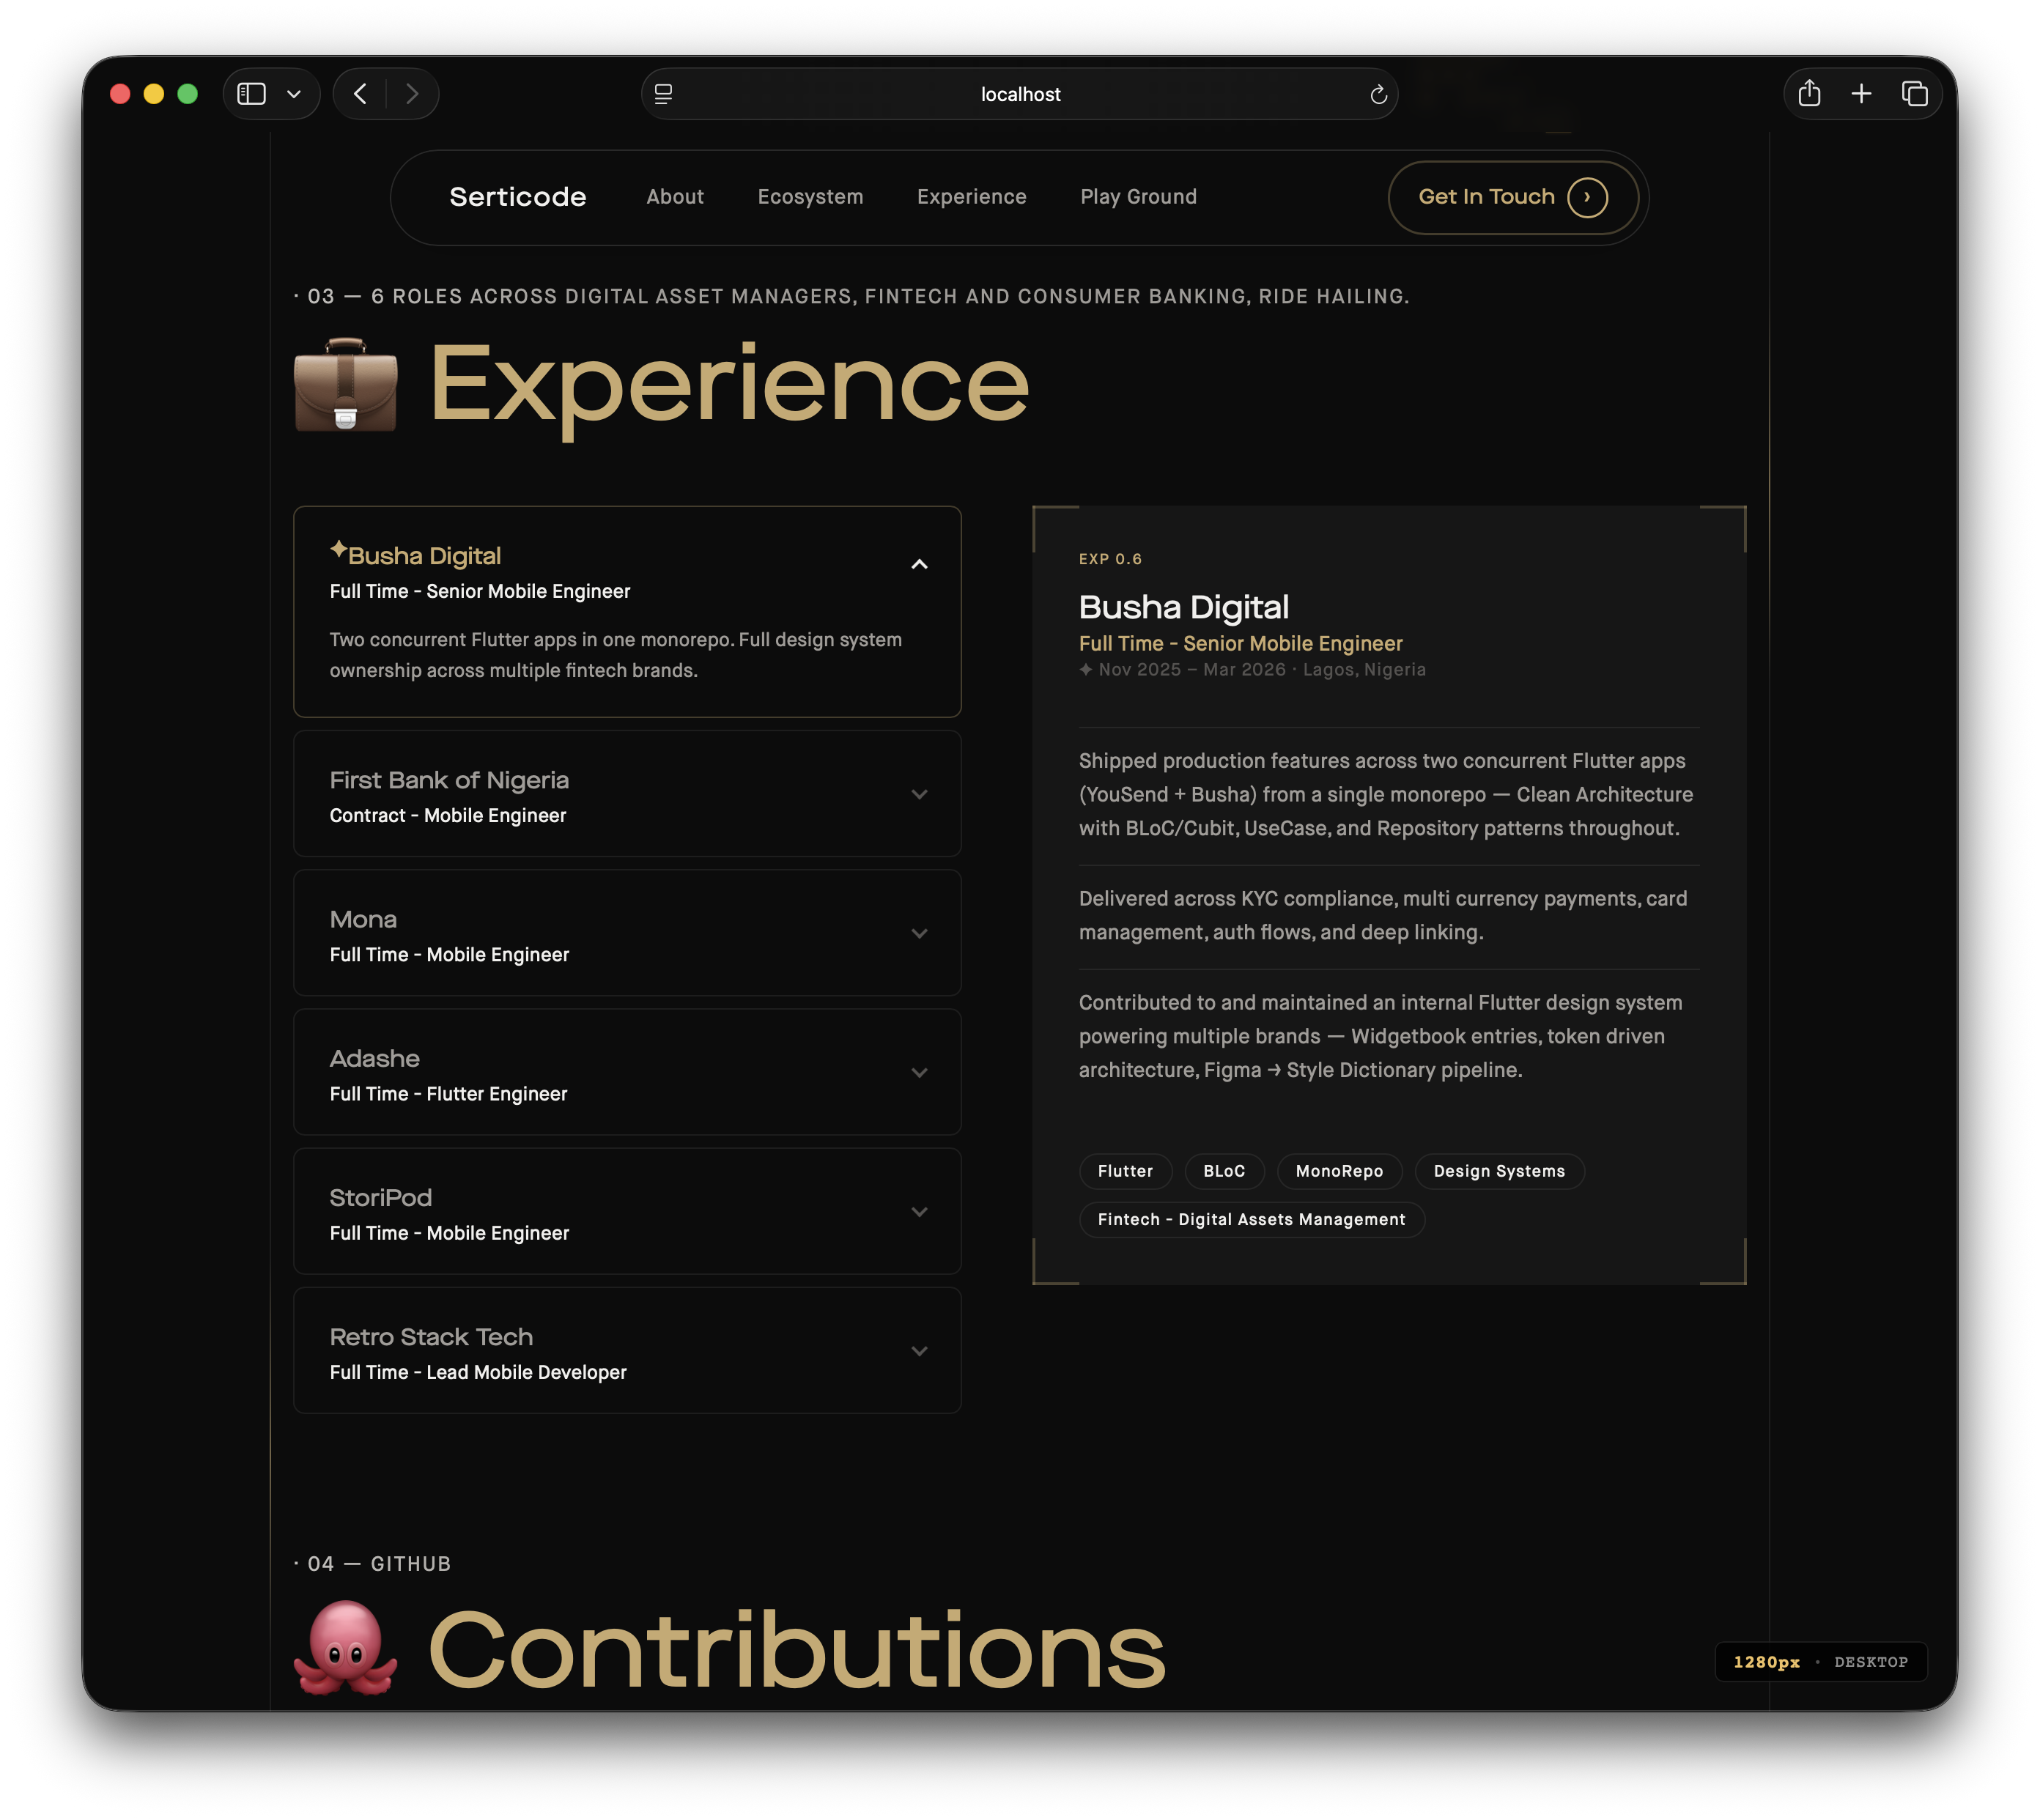Click the Design Systems tag
Image resolution: width=2040 pixels, height=1820 pixels.
point(1499,1171)
